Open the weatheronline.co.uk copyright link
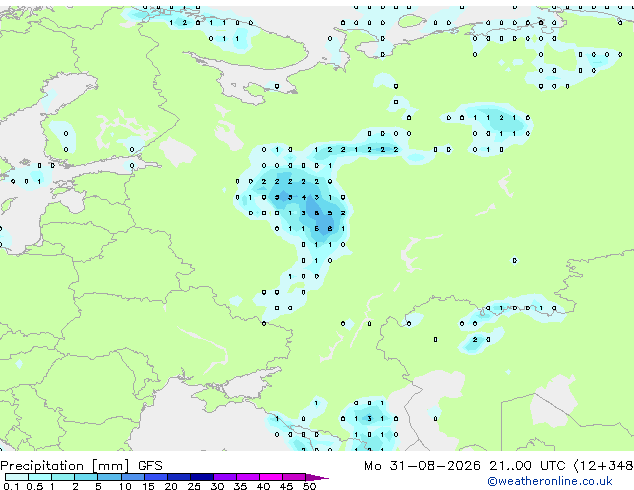634x490 pixels. click(x=550, y=481)
